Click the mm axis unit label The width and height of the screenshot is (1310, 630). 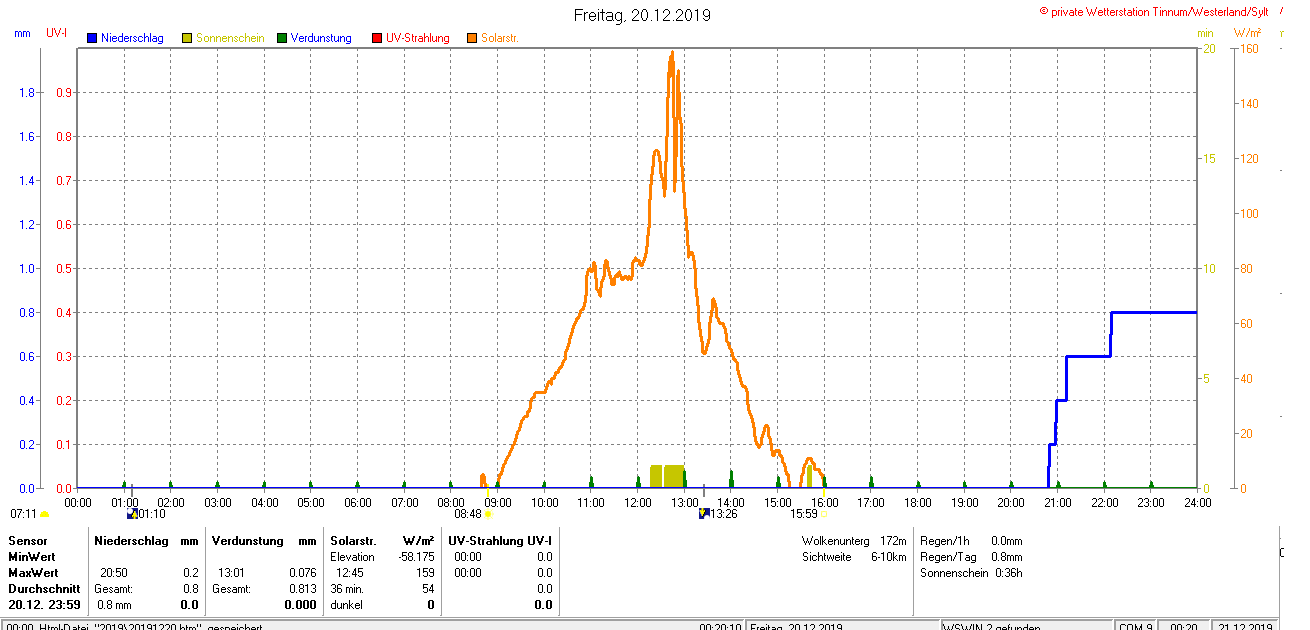tap(22, 33)
